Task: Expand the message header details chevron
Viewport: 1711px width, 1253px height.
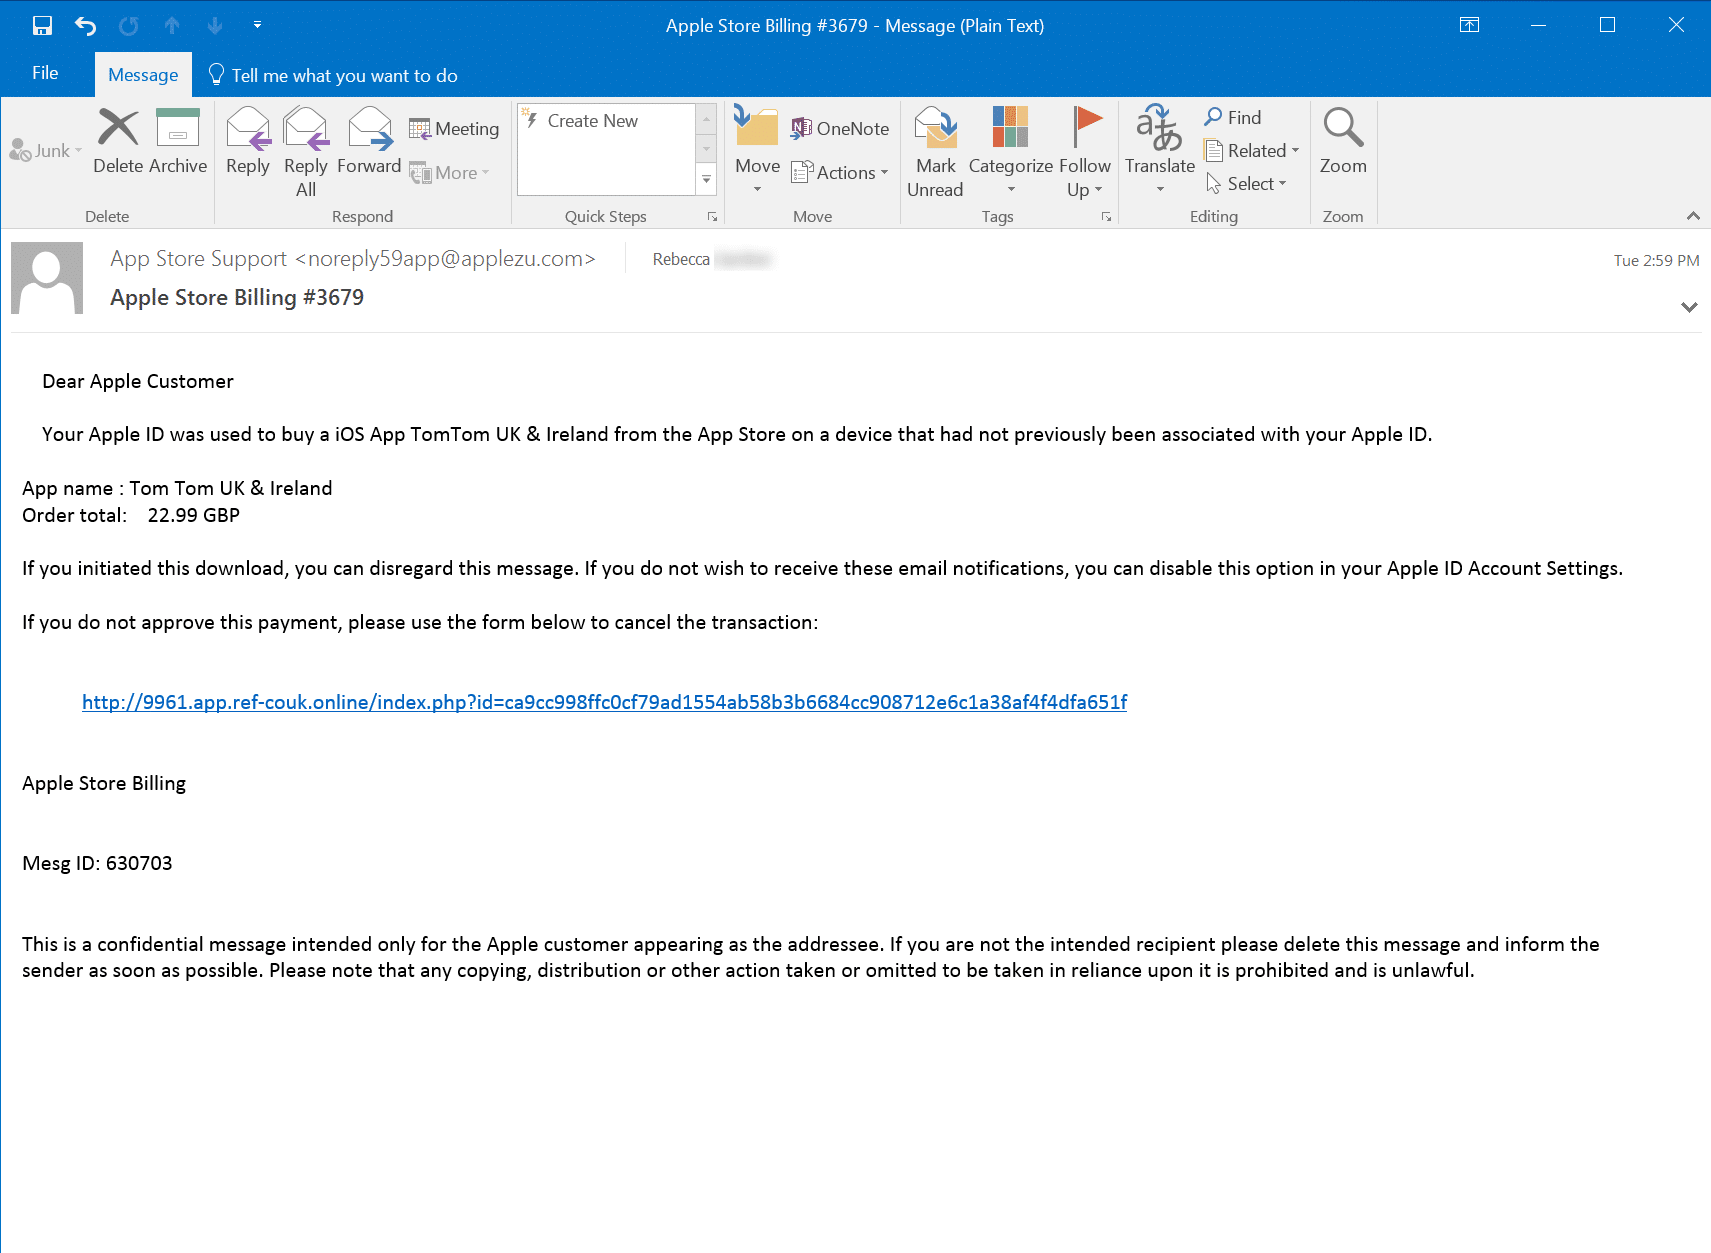Action: coord(1689,307)
